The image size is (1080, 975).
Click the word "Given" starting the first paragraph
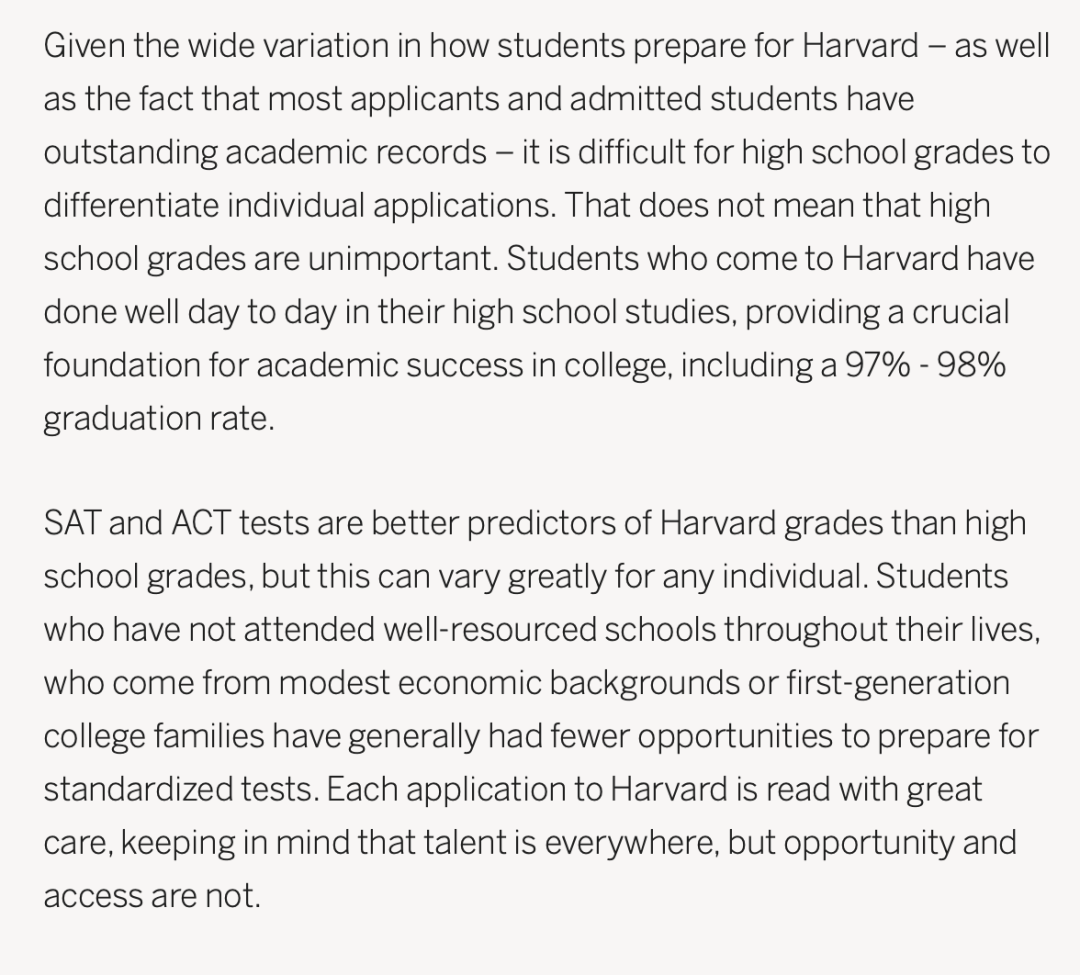[x=84, y=47]
